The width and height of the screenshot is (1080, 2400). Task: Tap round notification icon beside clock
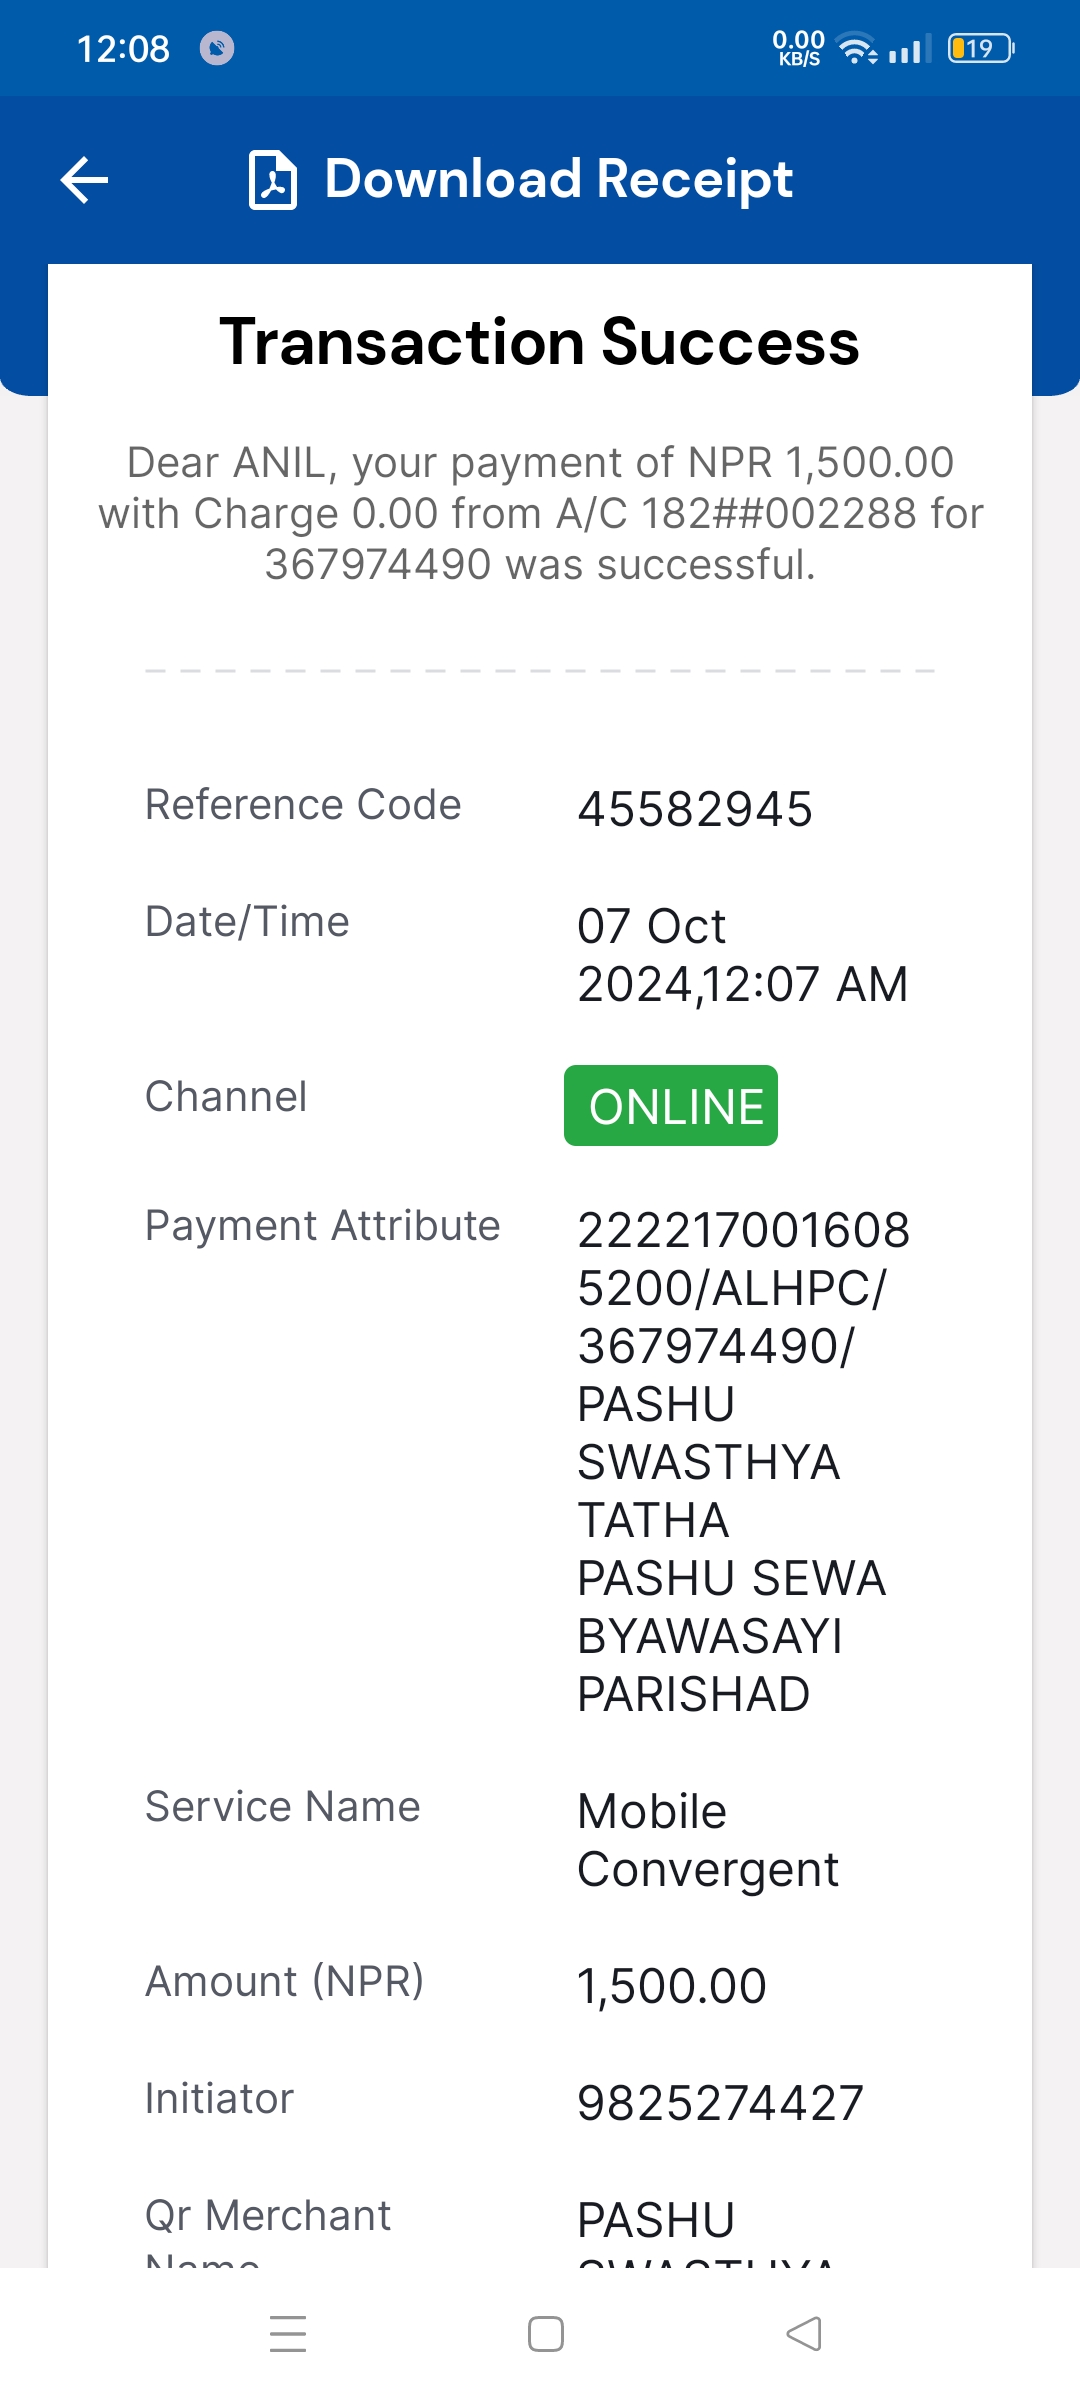217,48
